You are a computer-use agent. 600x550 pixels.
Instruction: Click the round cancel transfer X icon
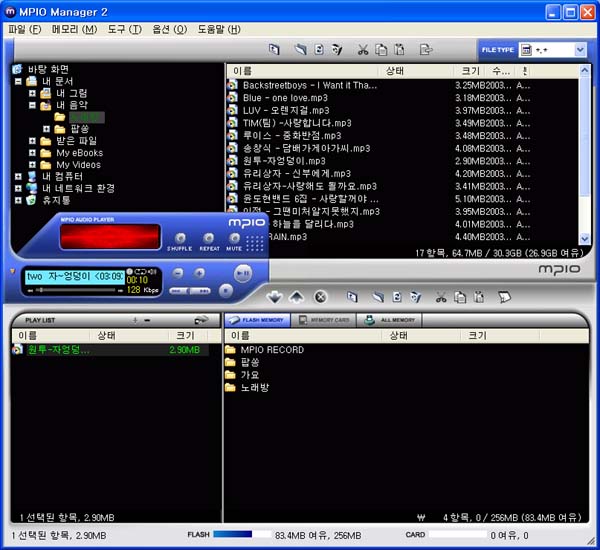[321, 297]
